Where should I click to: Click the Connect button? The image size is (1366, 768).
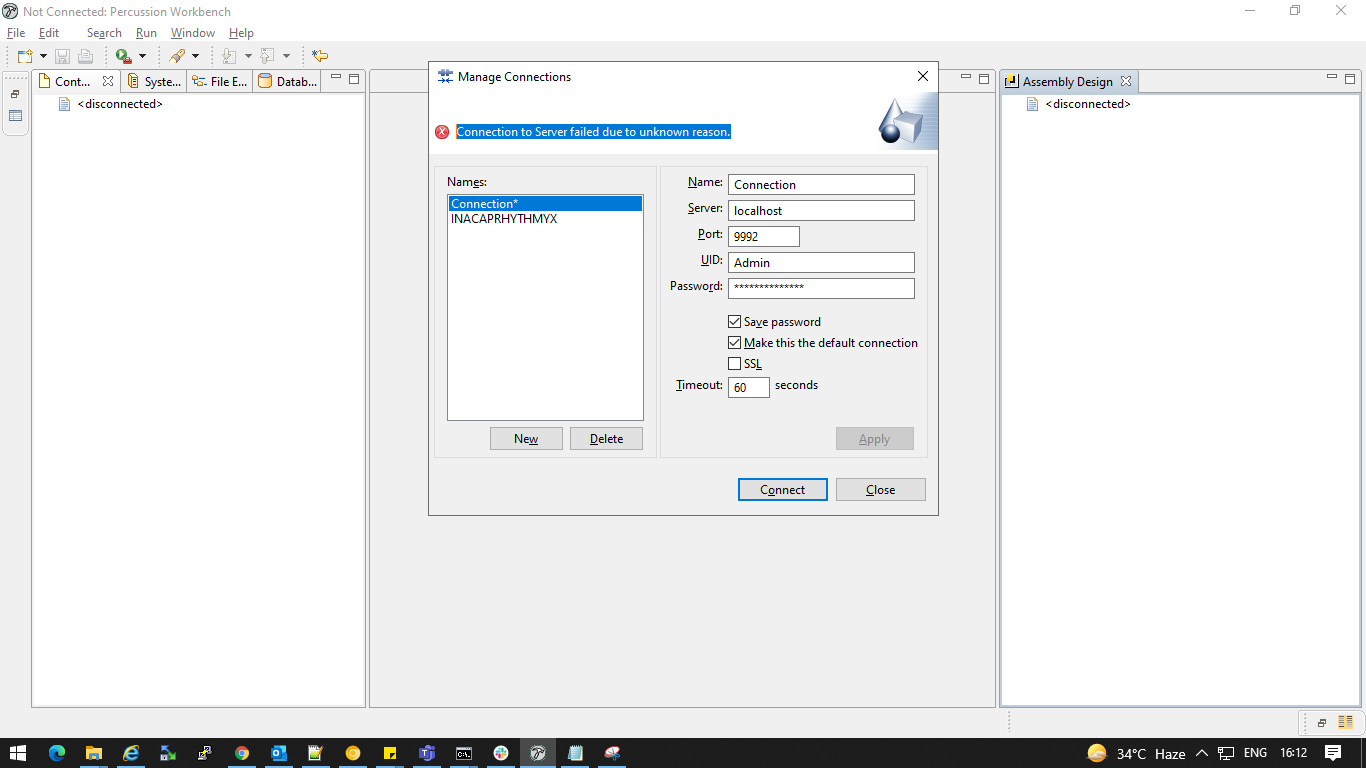tap(782, 489)
